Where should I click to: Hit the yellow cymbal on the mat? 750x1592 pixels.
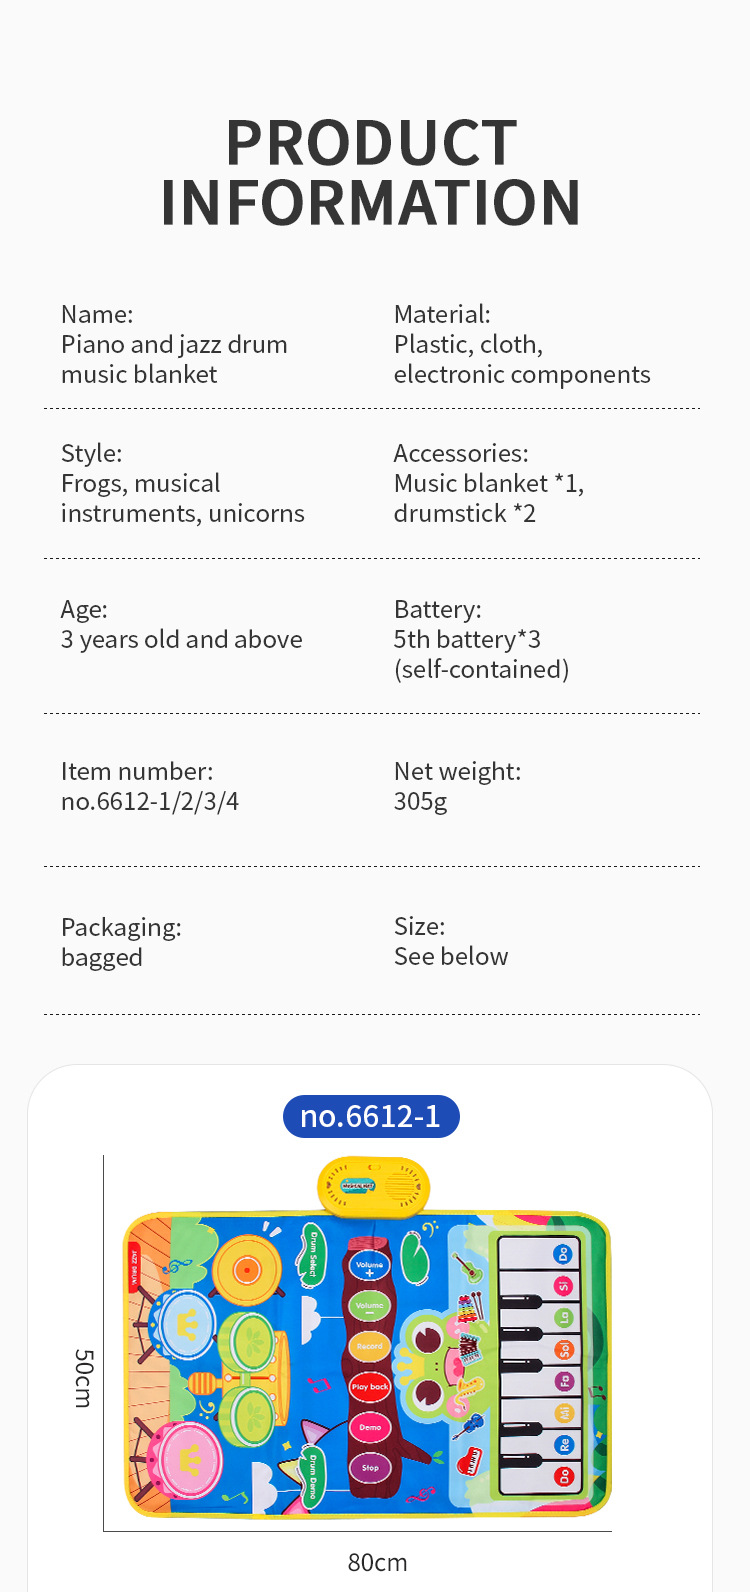(x=246, y=1270)
